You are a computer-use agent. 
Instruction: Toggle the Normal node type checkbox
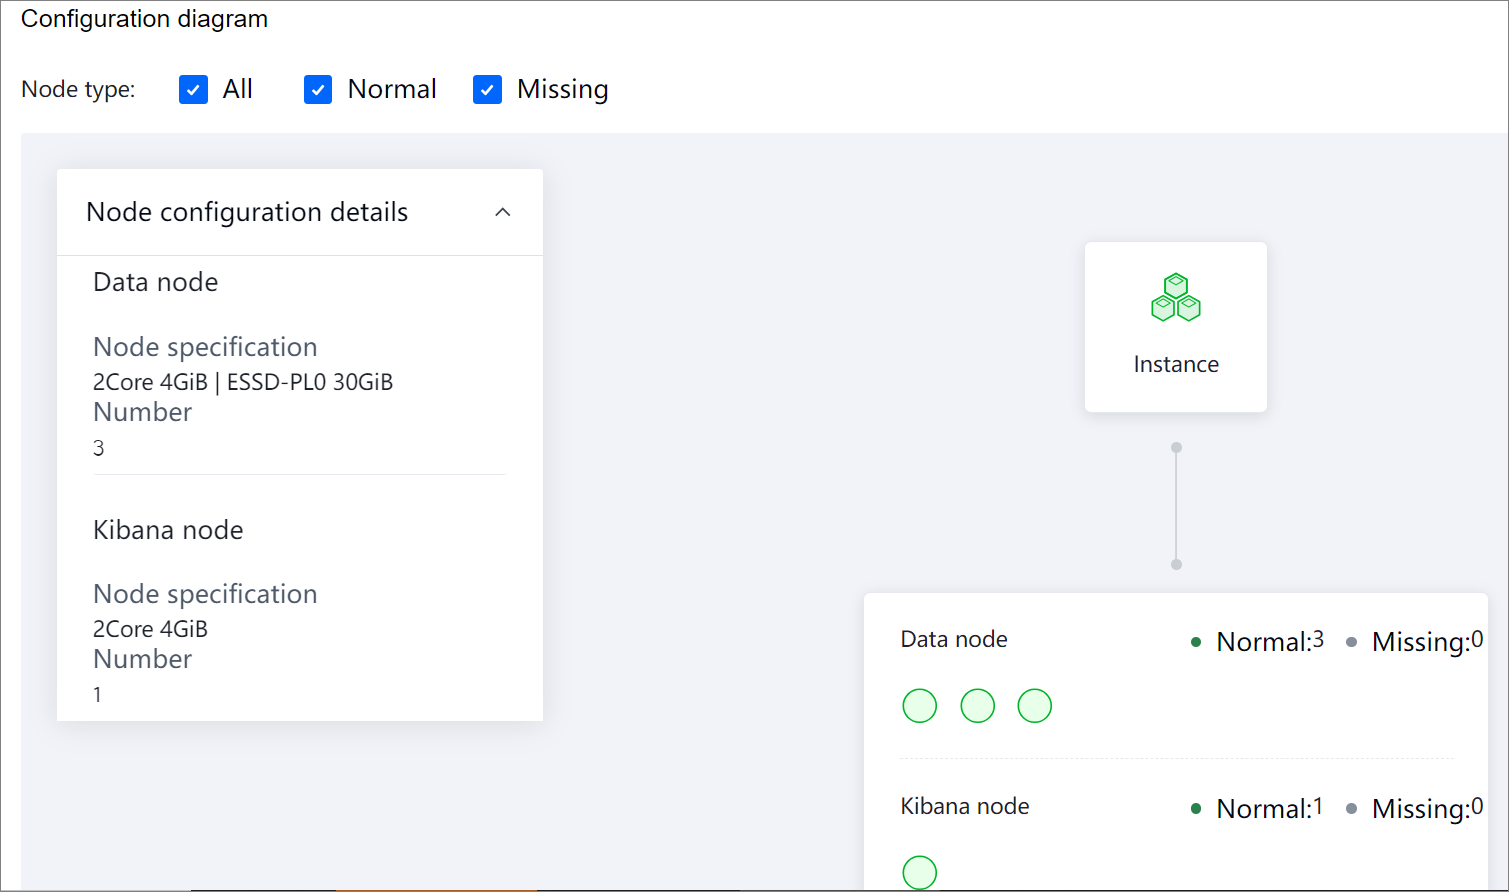pyautogui.click(x=318, y=90)
